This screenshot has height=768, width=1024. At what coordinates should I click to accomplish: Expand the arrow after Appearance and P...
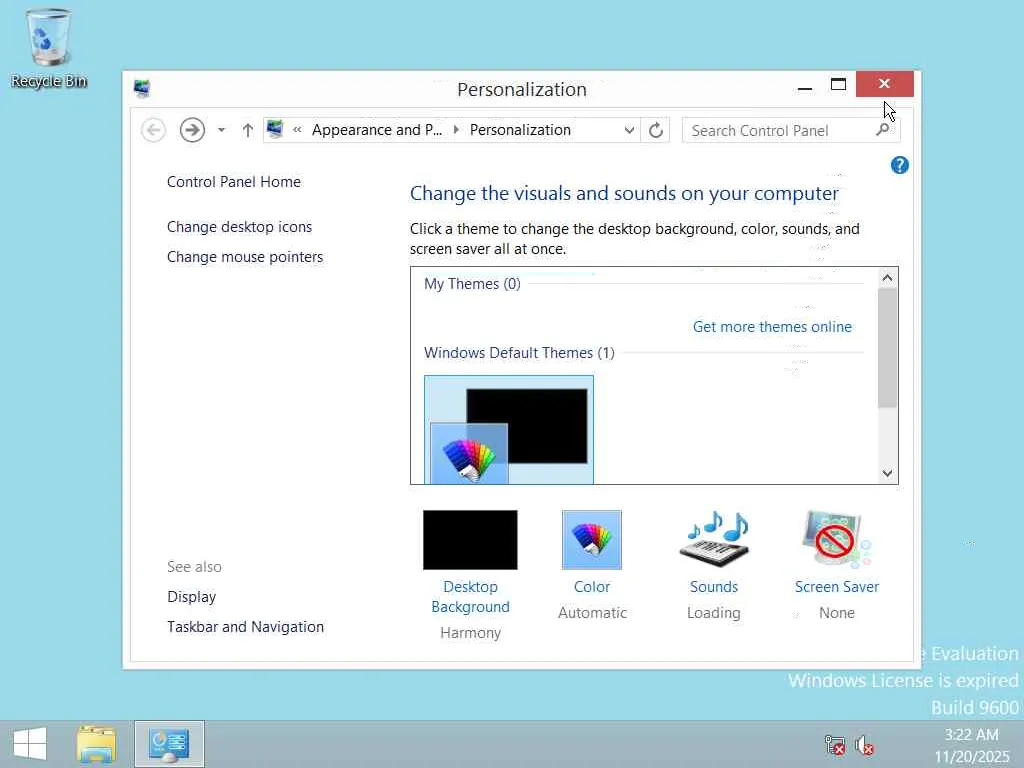coord(456,130)
